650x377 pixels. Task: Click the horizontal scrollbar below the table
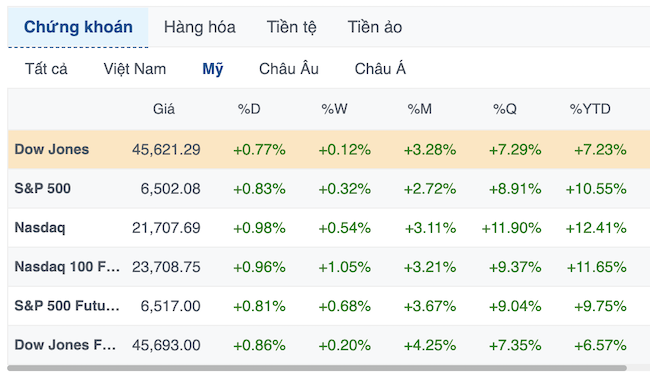click(317, 368)
